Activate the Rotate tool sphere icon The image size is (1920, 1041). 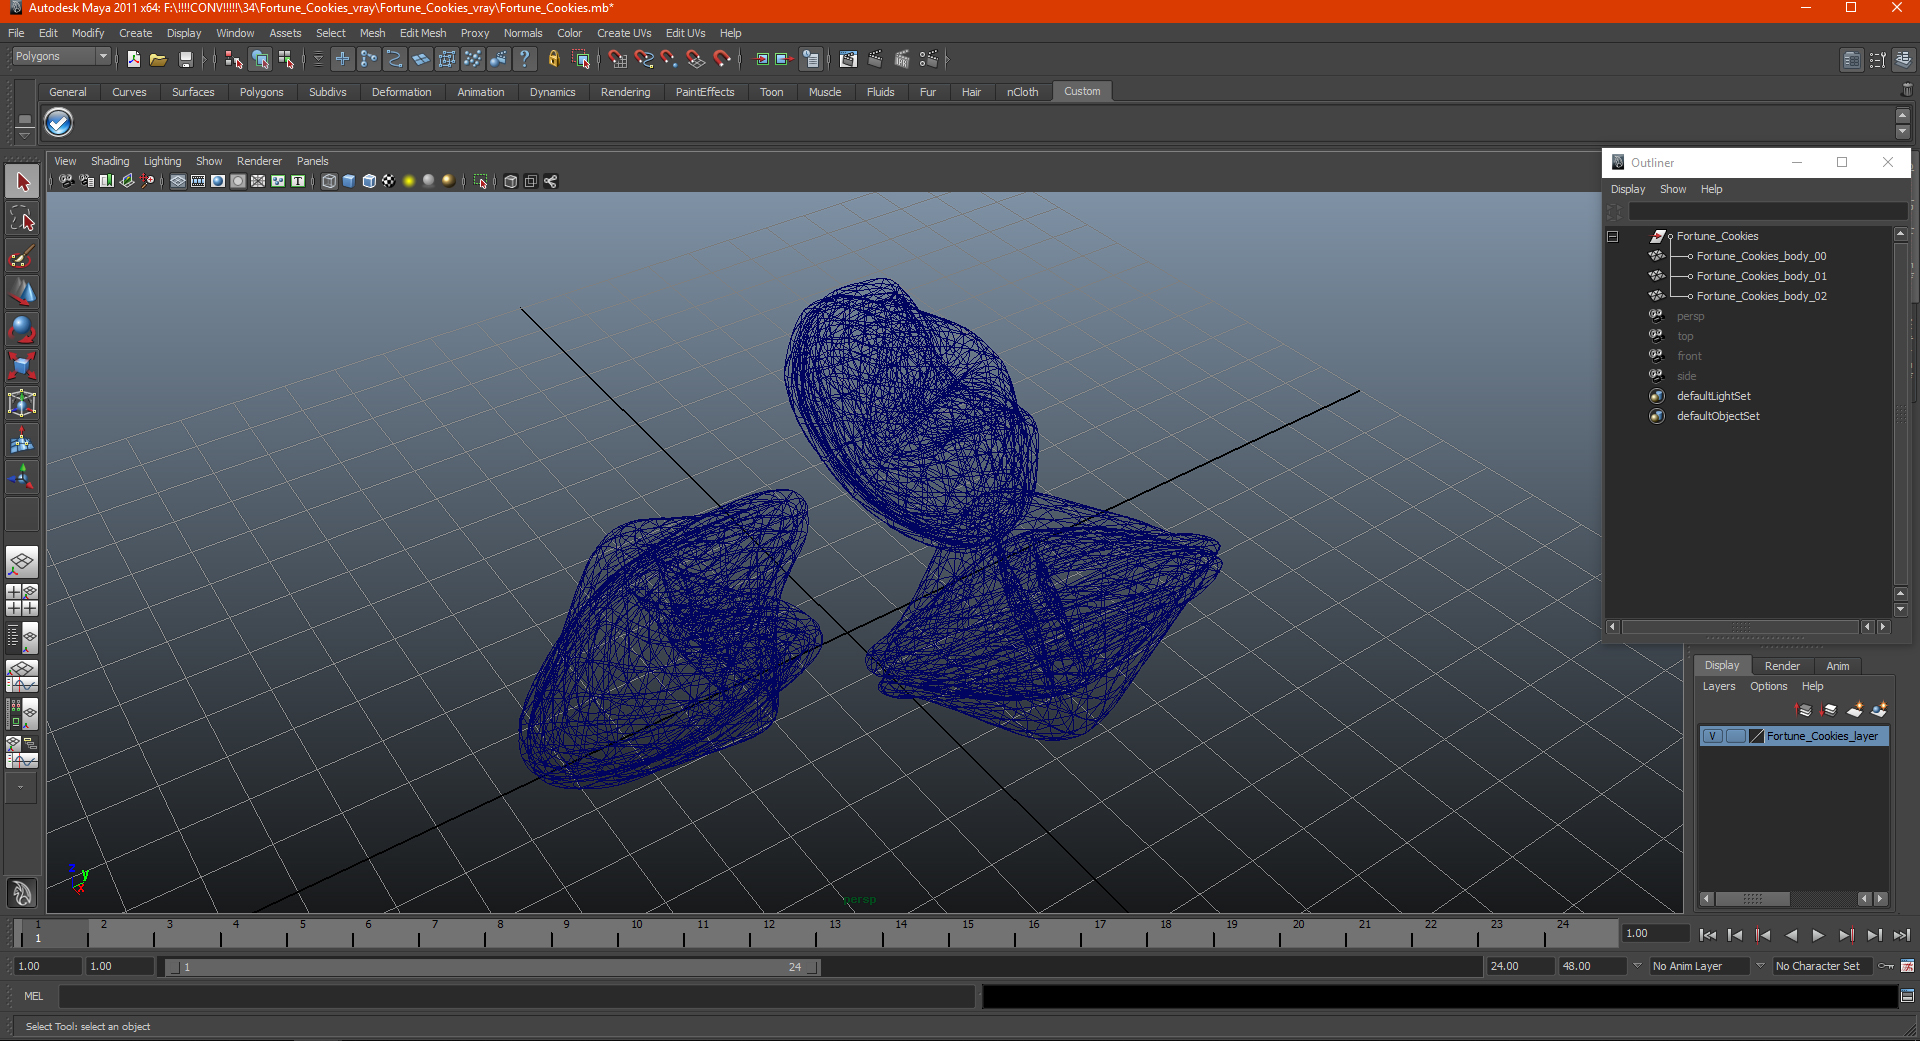pyautogui.click(x=22, y=329)
